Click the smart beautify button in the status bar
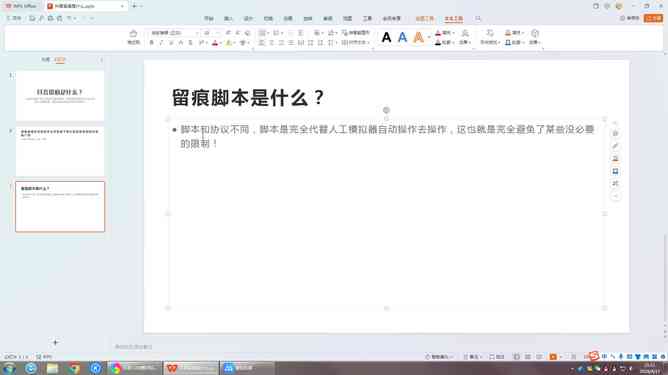The width and height of the screenshot is (668, 375). click(x=439, y=357)
